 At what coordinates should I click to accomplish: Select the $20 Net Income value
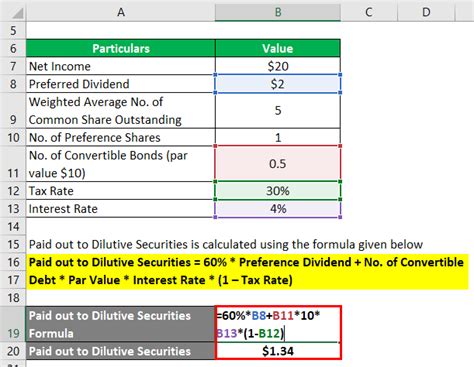coord(278,66)
